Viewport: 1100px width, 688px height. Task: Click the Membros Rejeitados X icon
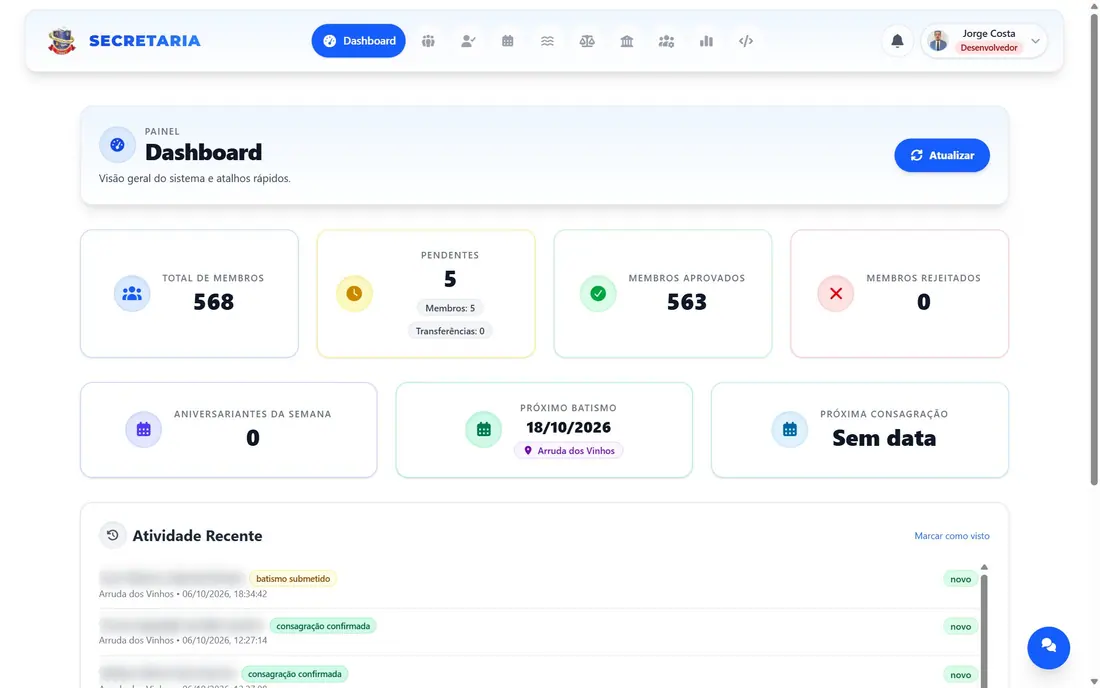(836, 293)
